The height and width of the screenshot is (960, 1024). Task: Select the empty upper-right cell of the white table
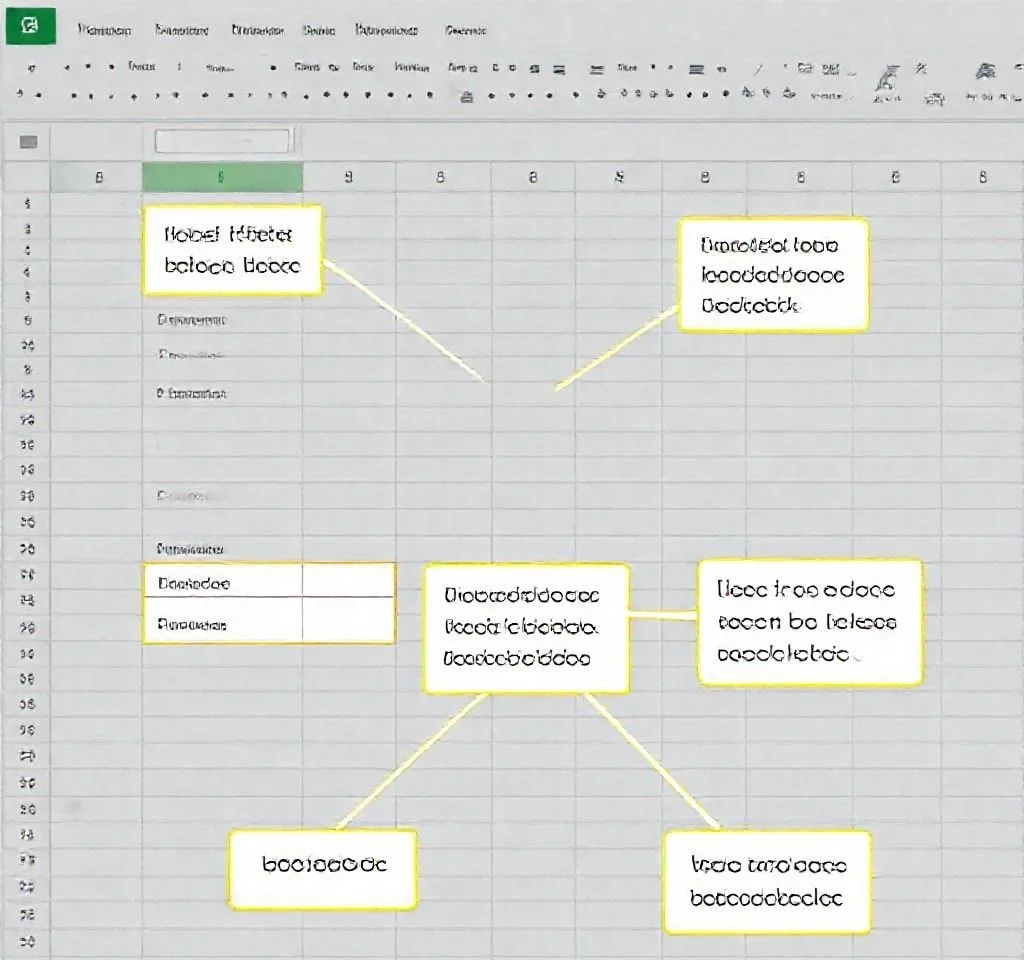coord(348,581)
